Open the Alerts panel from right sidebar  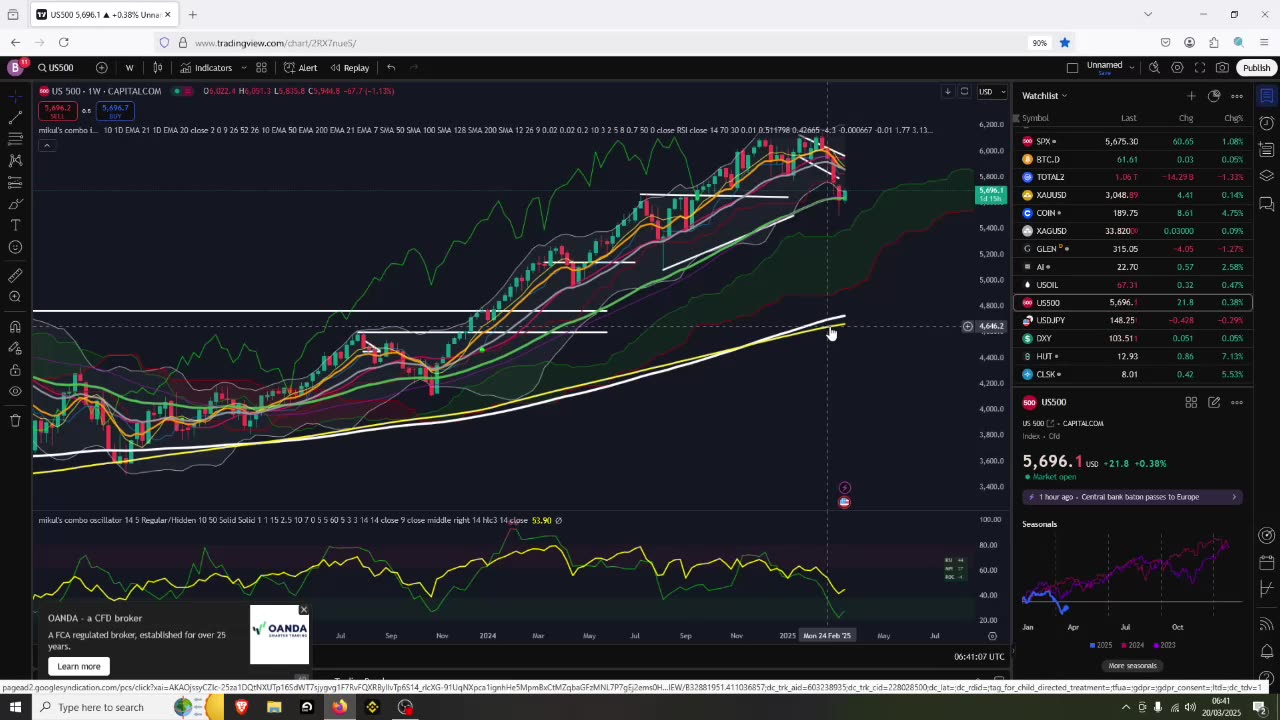1266,123
